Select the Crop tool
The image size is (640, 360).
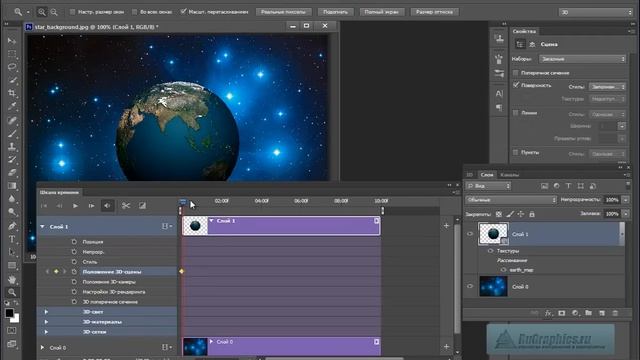click(x=12, y=93)
